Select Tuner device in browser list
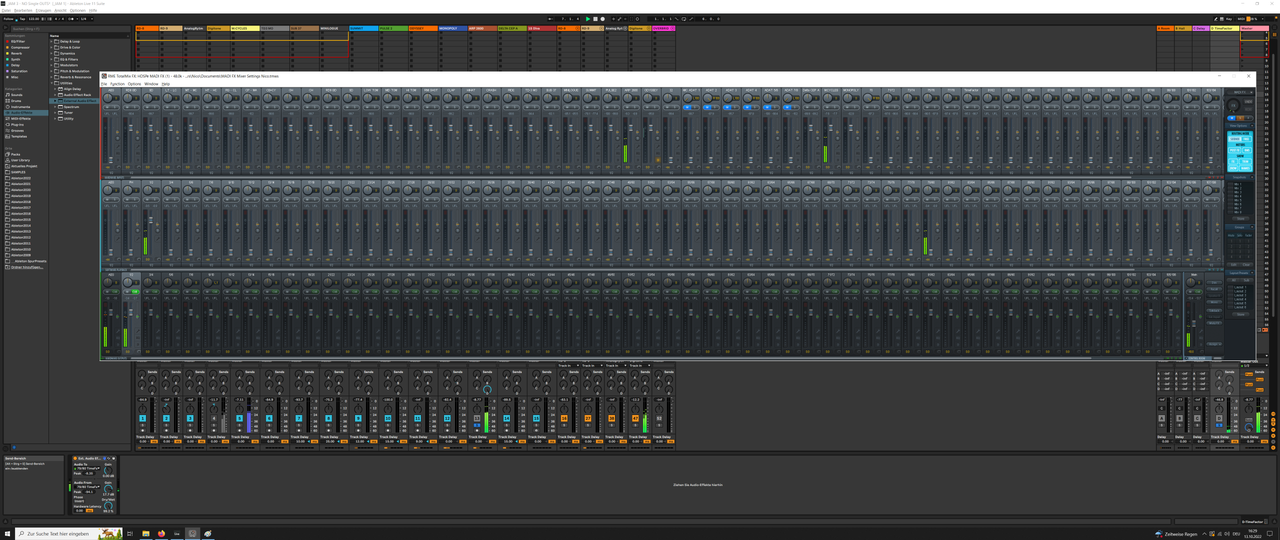 (68, 113)
